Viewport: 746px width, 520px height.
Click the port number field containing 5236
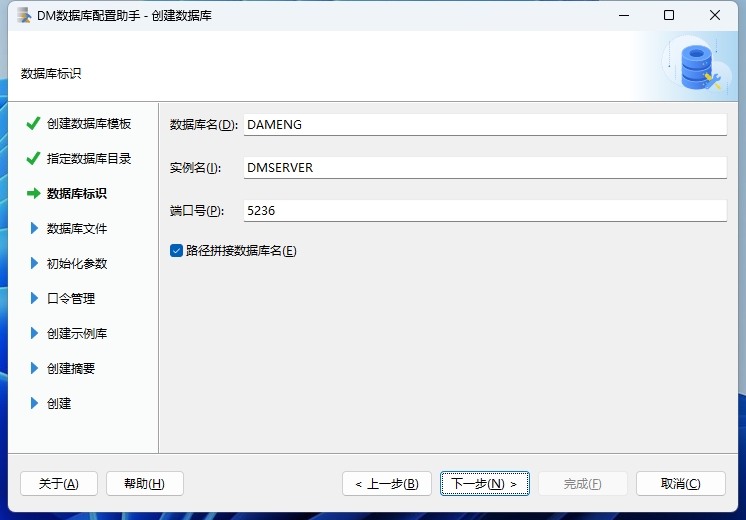click(x=485, y=211)
